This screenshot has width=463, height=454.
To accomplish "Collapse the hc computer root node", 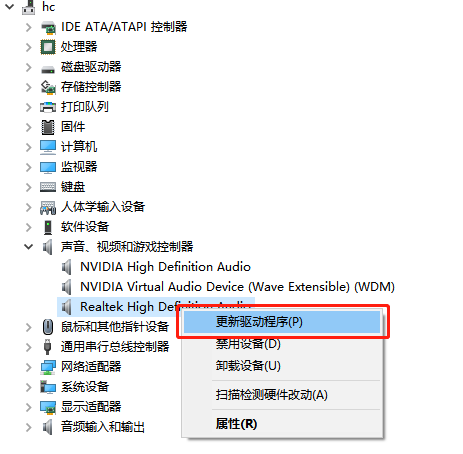I will [10, 6].
